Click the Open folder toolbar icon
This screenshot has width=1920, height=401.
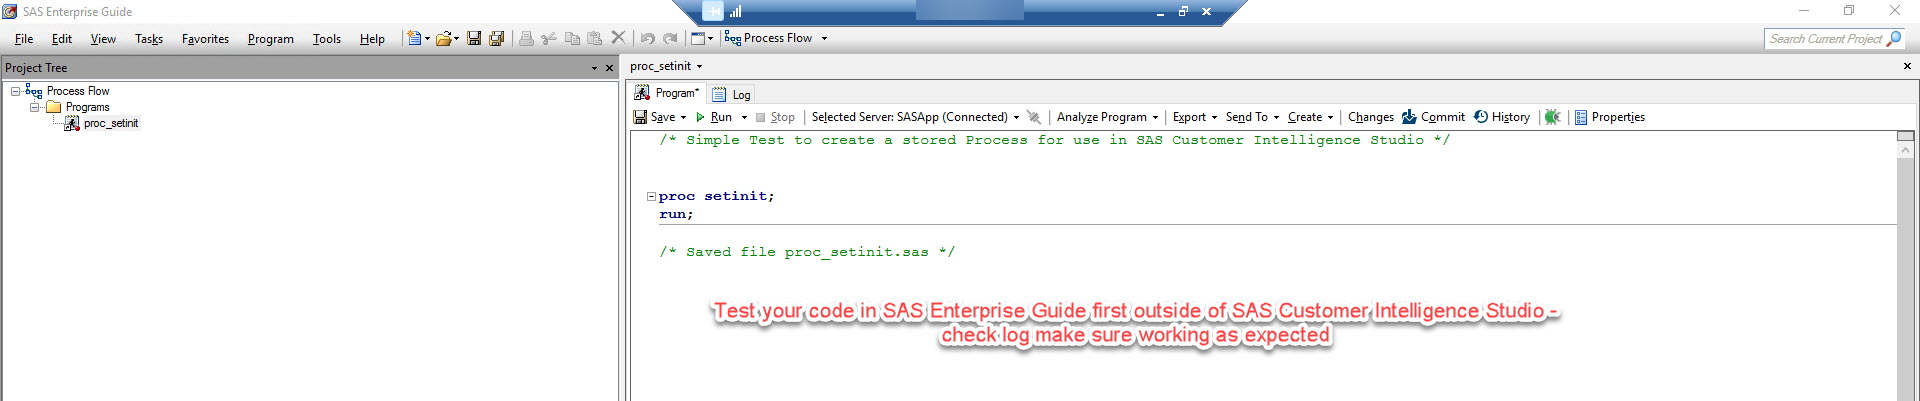(x=443, y=38)
